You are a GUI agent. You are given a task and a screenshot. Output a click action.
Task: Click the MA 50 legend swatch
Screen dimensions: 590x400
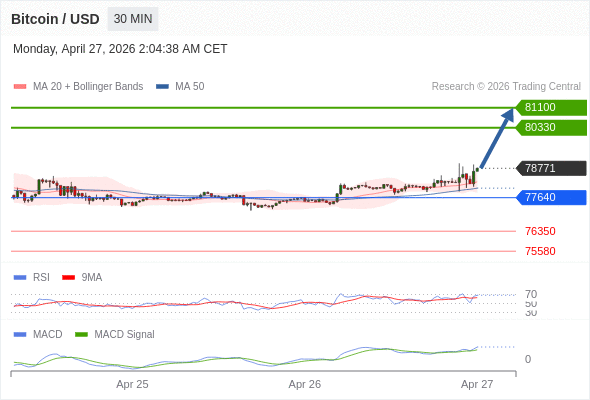162,87
